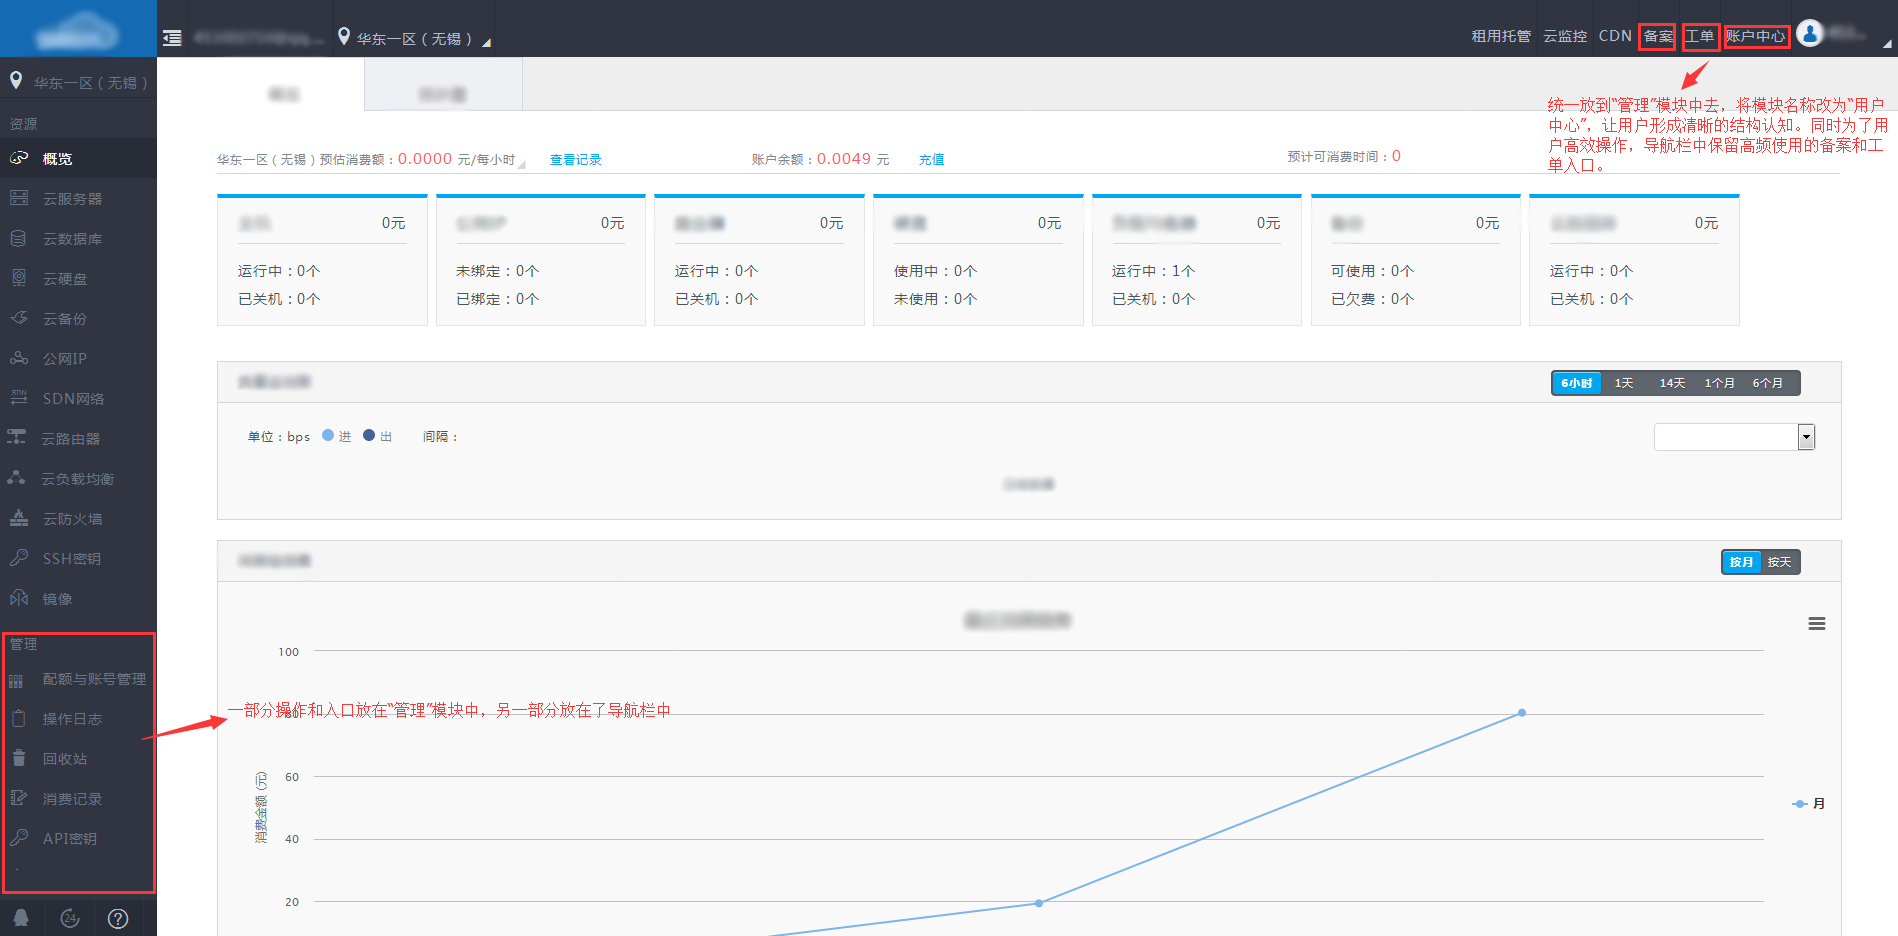This screenshot has width=1898, height=936.
Task: Click the 云负载均衡 icon
Action: (x=17, y=478)
